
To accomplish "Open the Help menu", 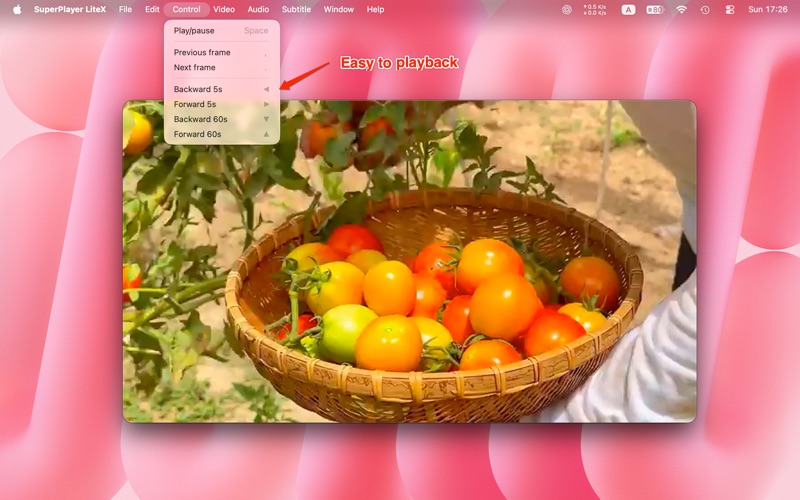I will point(376,9).
